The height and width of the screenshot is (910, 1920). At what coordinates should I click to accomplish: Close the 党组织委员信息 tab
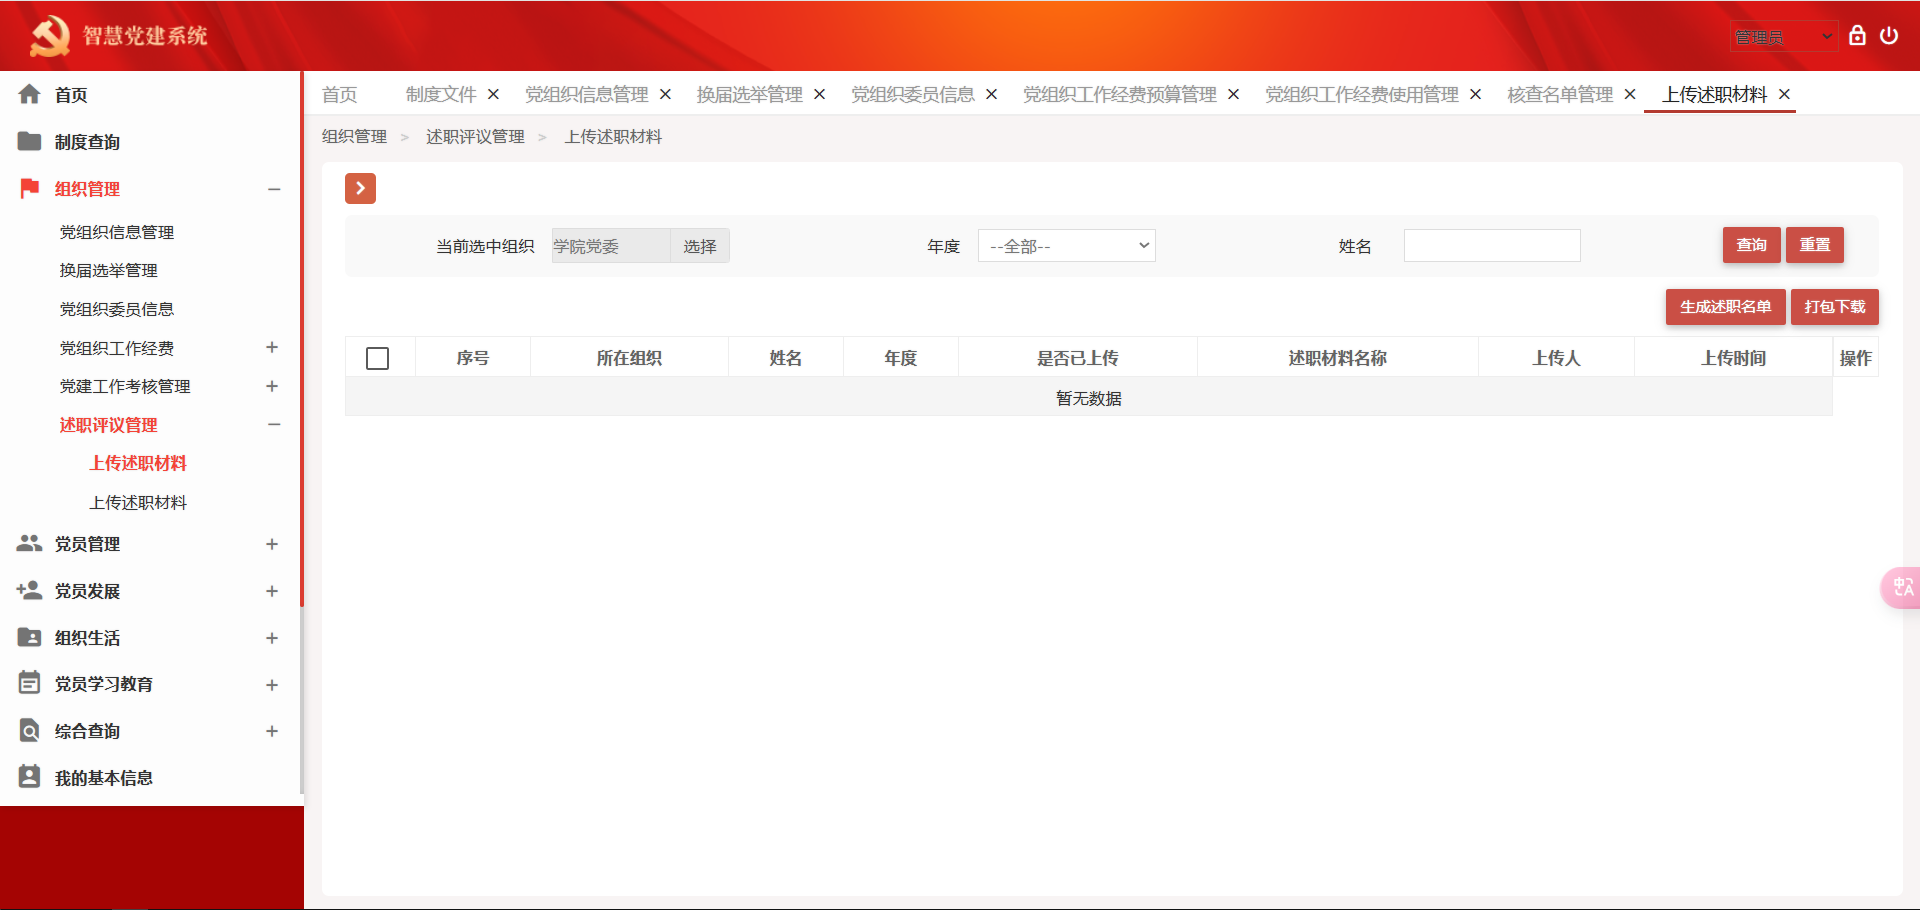[x=991, y=94]
